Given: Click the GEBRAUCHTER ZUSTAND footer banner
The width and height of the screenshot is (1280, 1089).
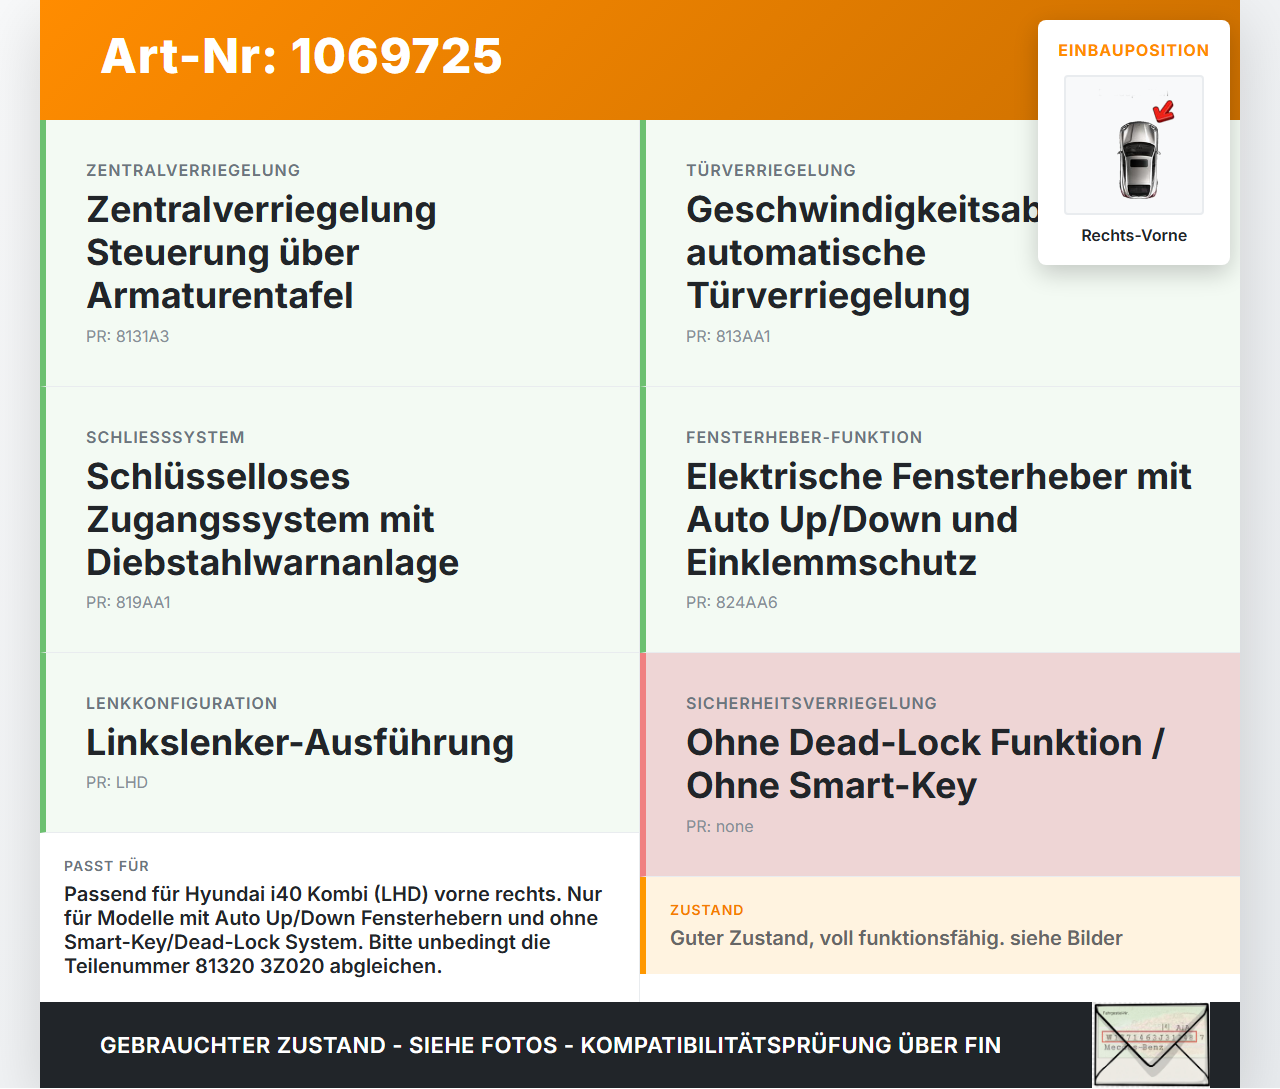Looking at the screenshot, I should [550, 1045].
